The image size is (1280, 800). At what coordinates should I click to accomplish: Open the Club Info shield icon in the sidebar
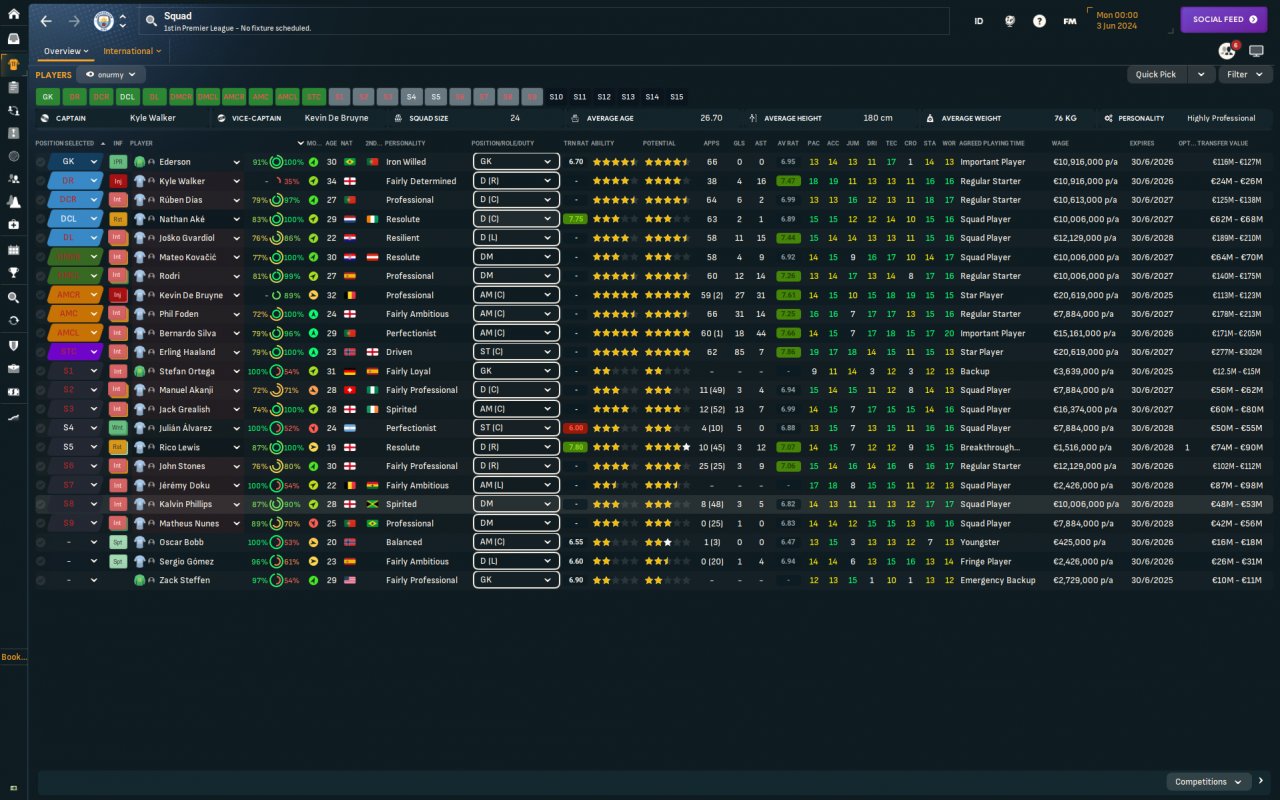pos(14,345)
